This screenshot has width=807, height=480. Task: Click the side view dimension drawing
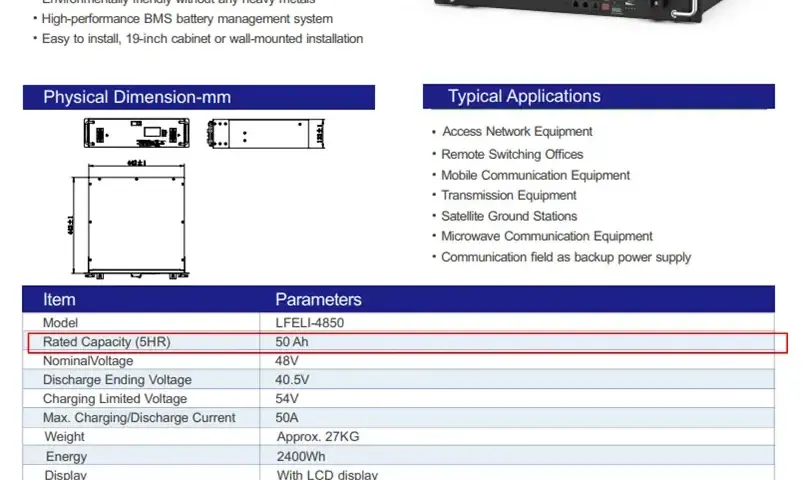tap(266, 134)
